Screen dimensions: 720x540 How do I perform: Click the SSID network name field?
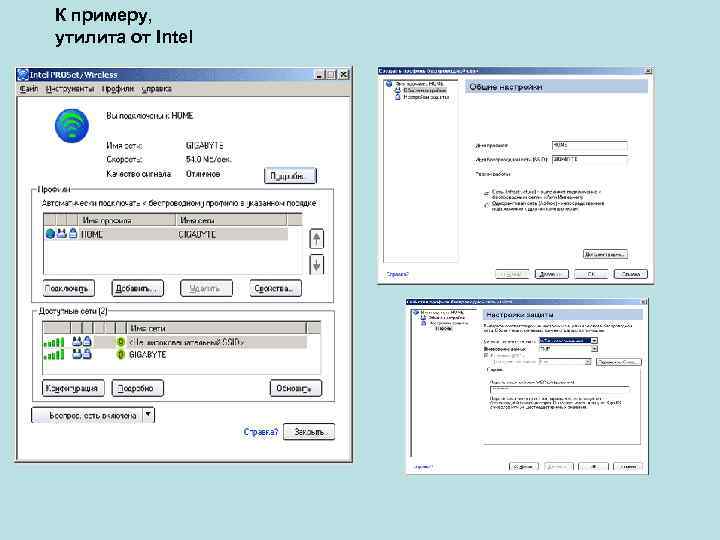[x=590, y=159]
